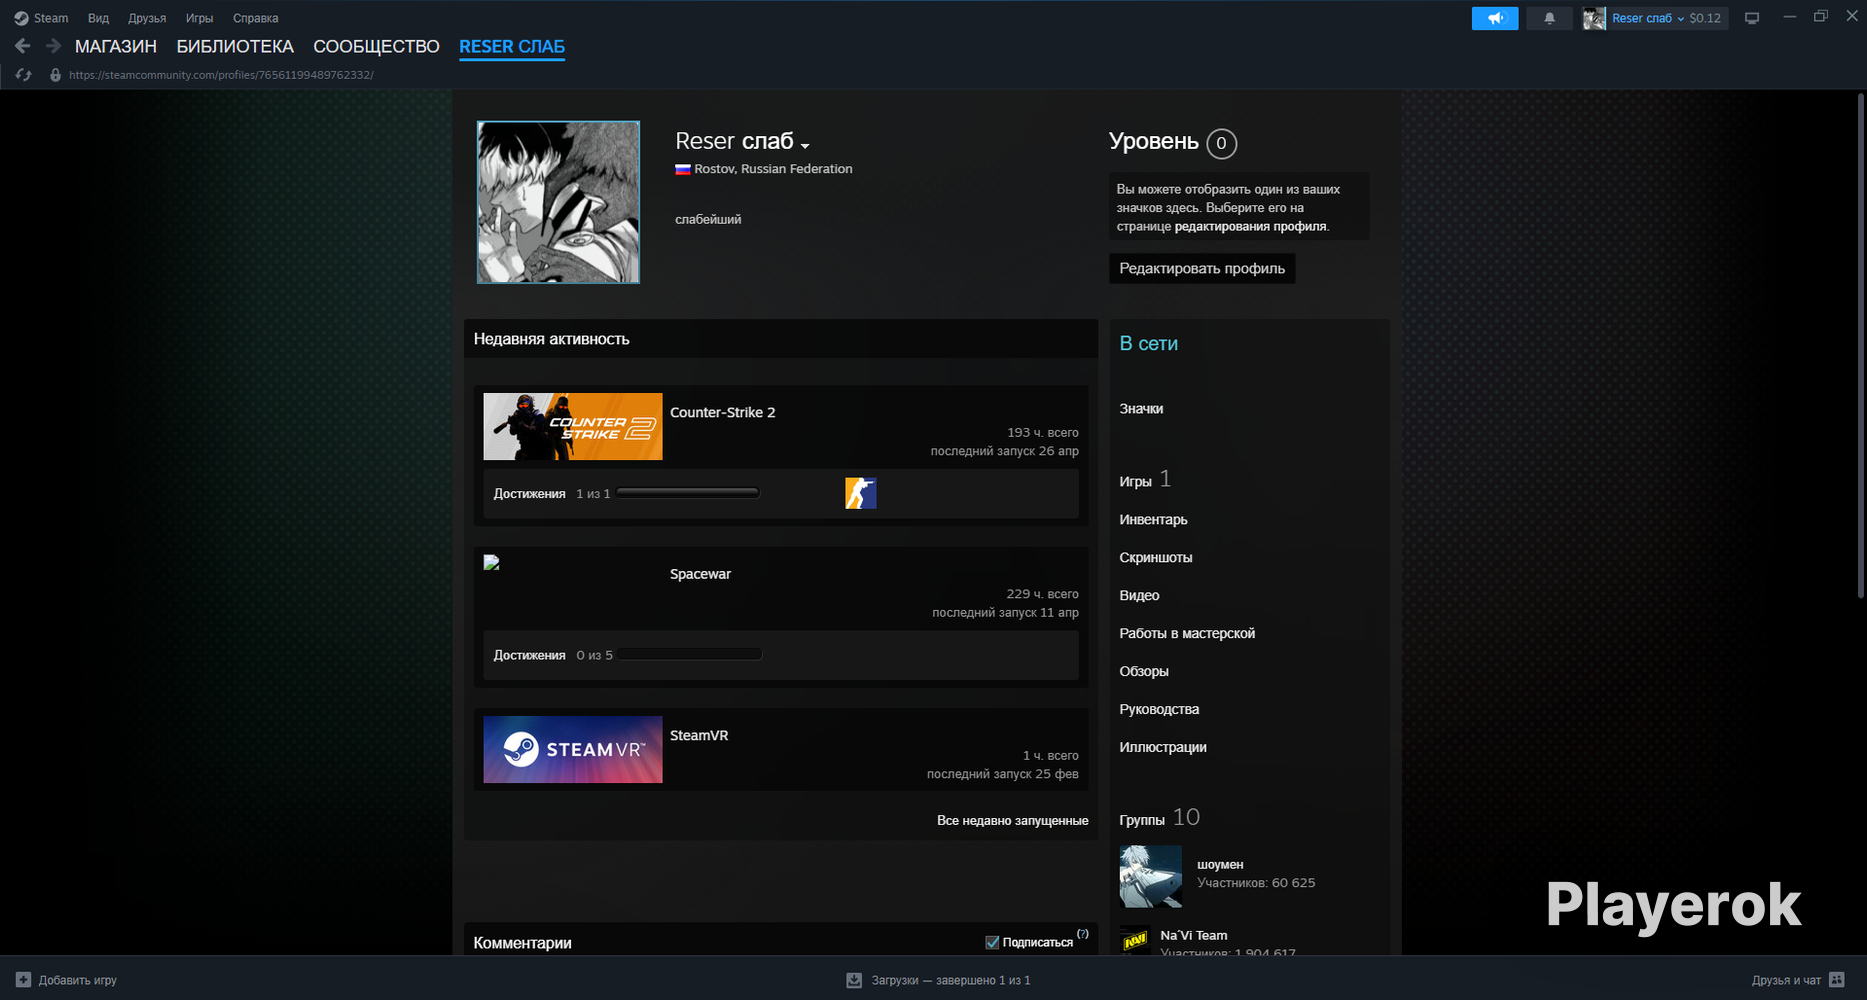This screenshot has width=1867, height=1000.
Task: Click the Russian flag icon
Action: [x=683, y=169]
